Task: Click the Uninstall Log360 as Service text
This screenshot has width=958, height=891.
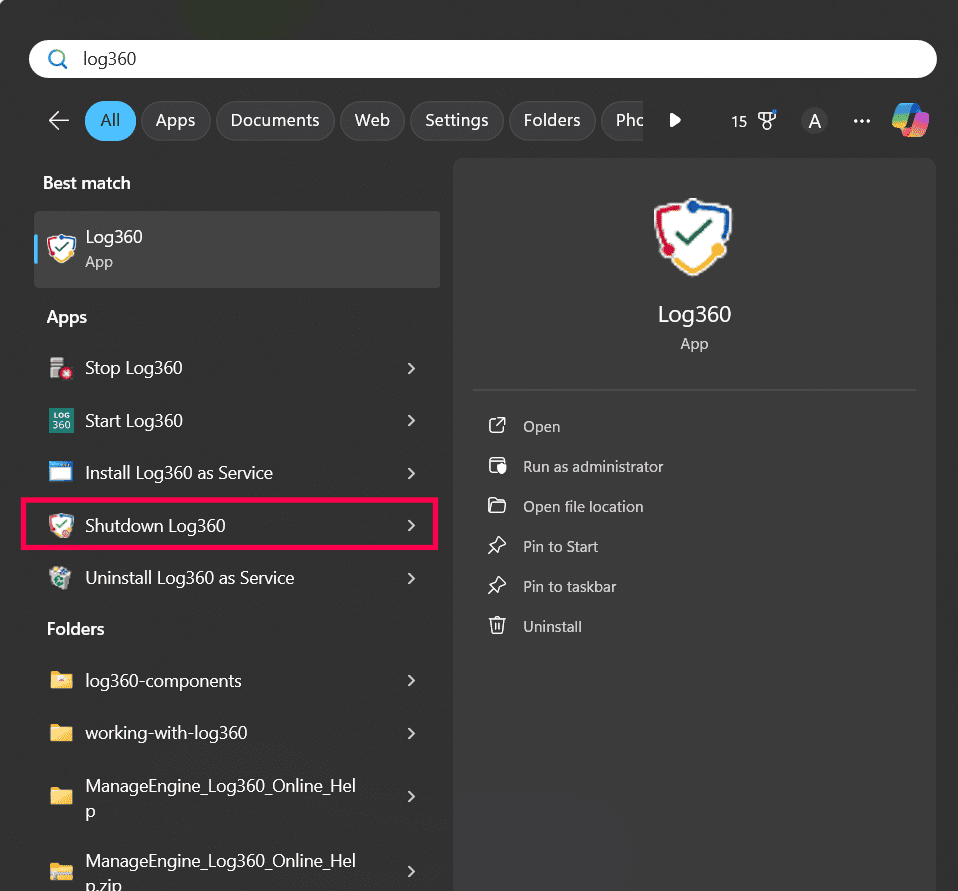Action: click(189, 578)
